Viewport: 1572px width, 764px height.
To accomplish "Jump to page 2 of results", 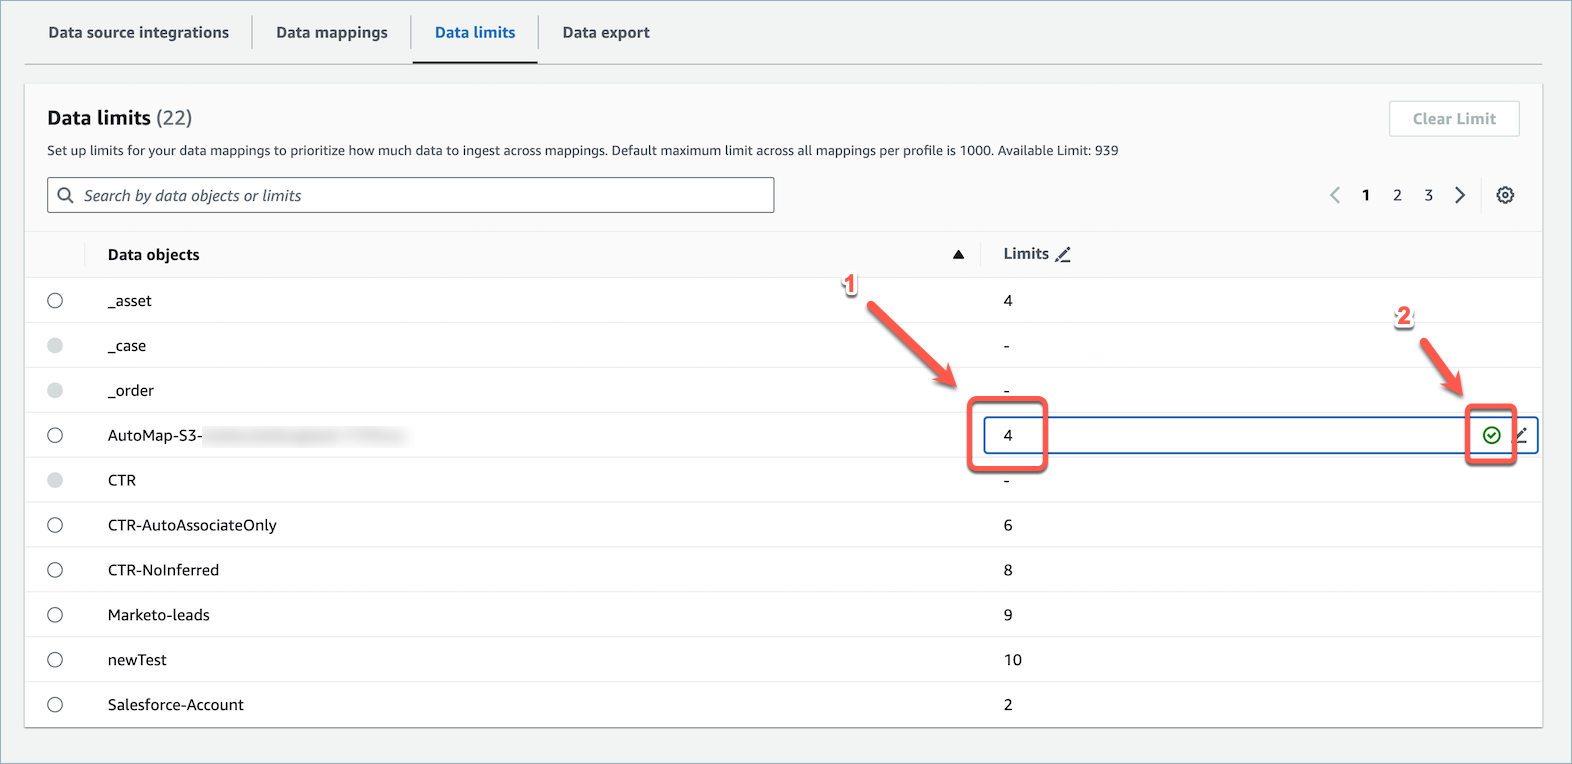I will coord(1397,195).
